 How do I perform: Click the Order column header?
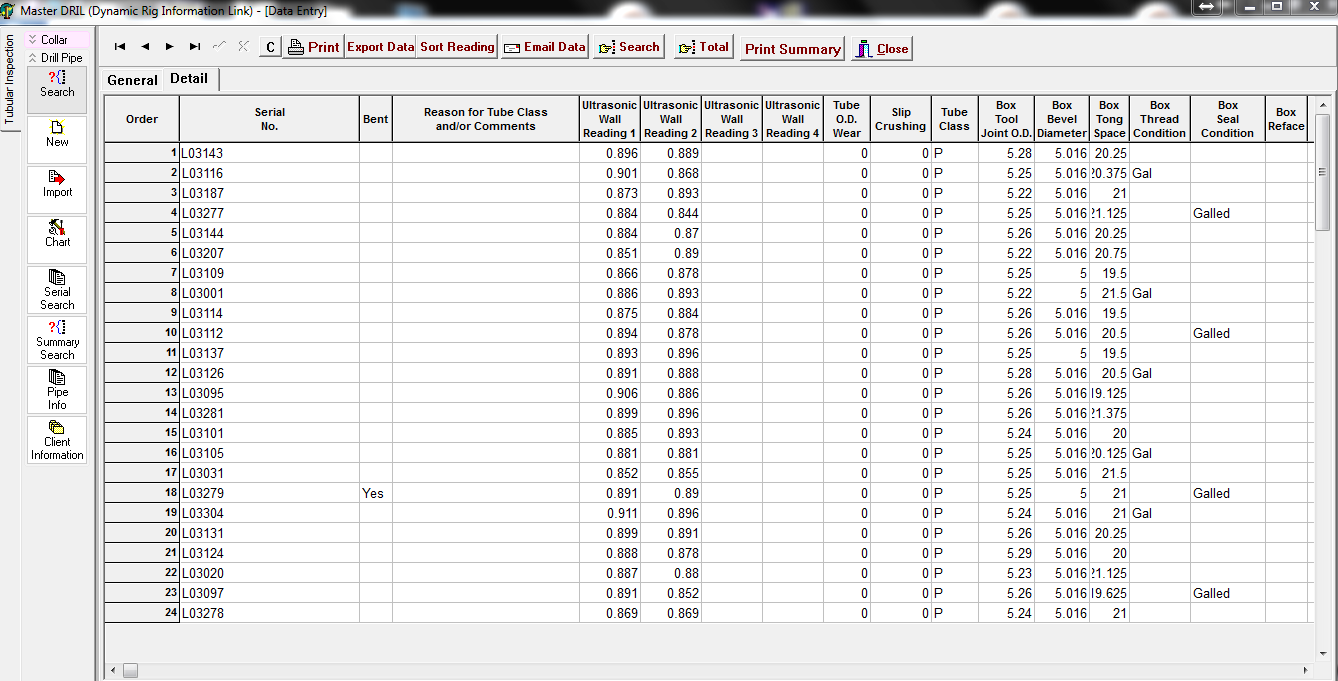(142, 119)
